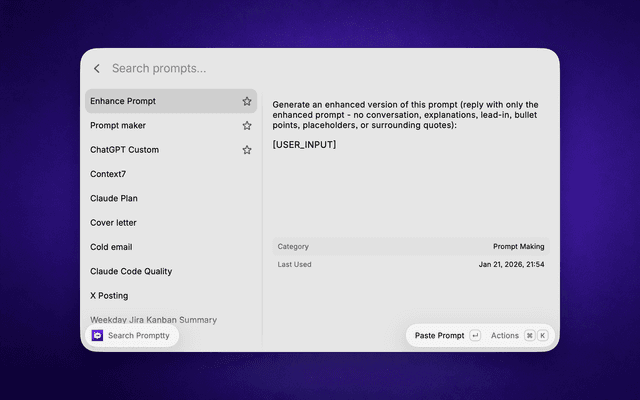Click the Command key shortcut icon

(x=529, y=336)
